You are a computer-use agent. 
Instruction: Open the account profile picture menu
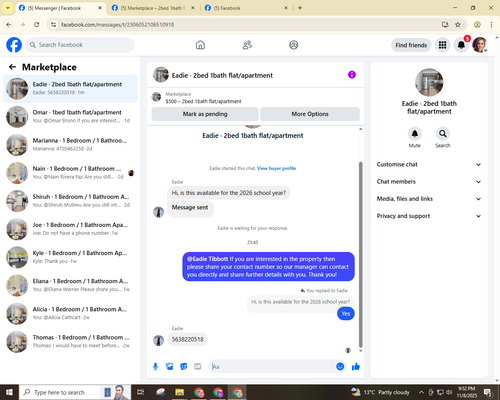480,45
